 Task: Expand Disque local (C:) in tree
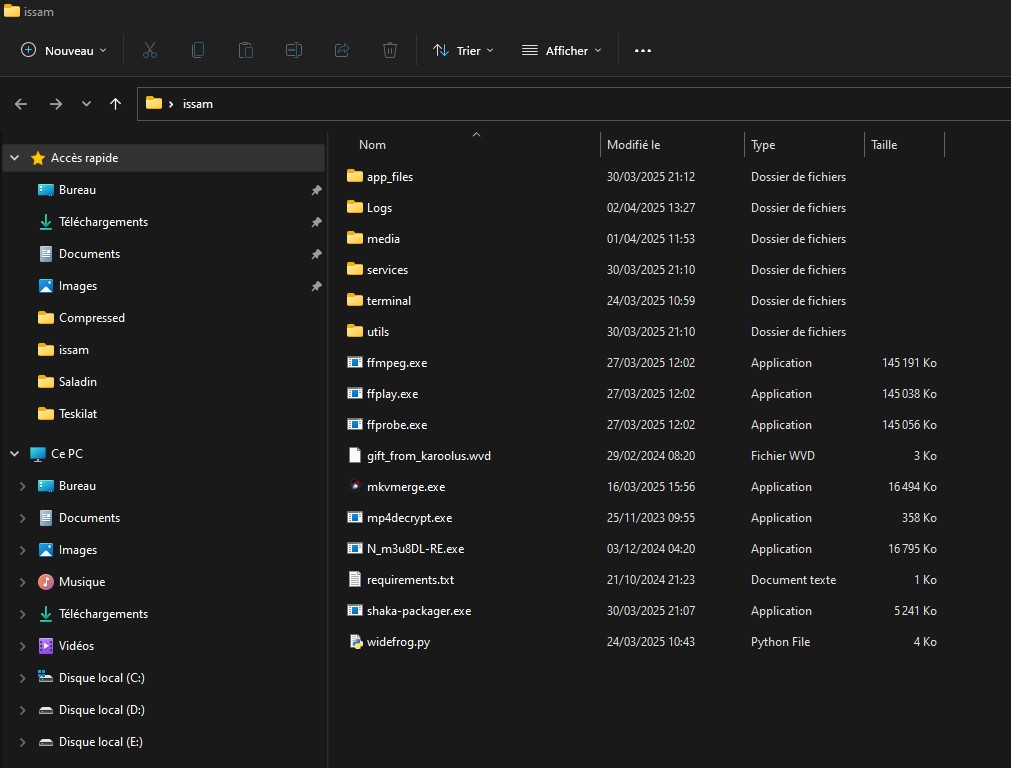[x=22, y=678]
